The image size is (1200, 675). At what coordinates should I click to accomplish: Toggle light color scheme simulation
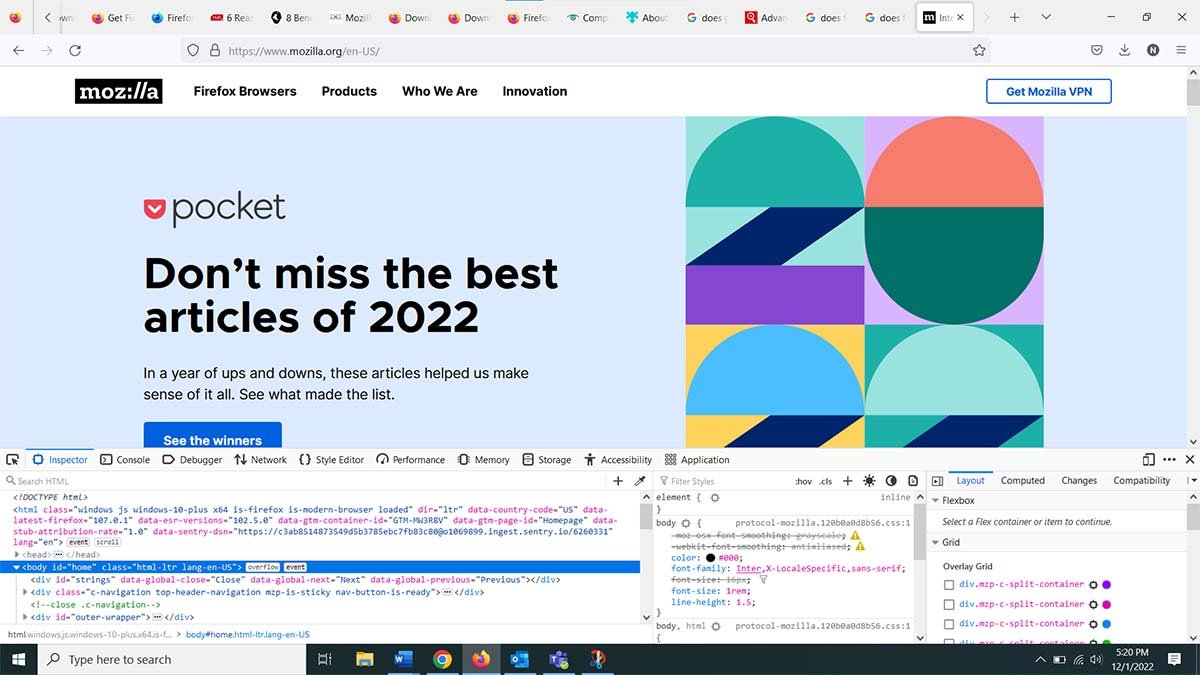(869, 481)
